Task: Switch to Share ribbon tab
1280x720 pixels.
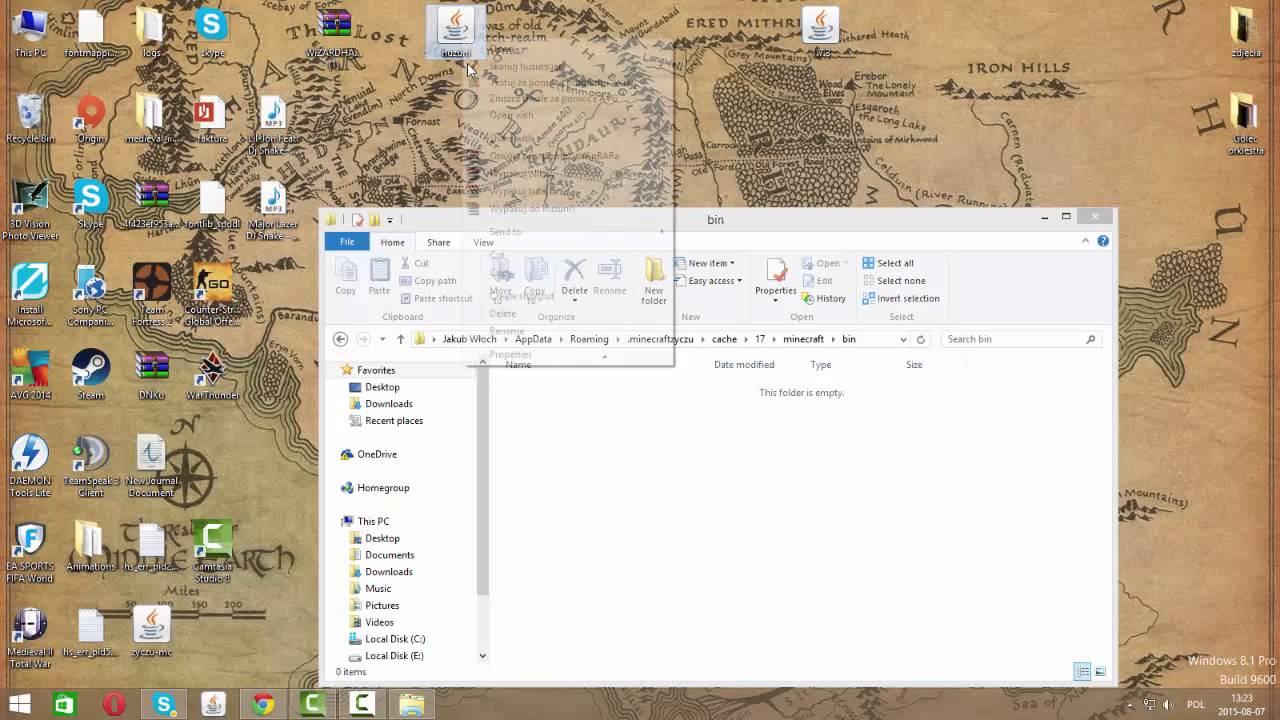Action: pos(438,242)
